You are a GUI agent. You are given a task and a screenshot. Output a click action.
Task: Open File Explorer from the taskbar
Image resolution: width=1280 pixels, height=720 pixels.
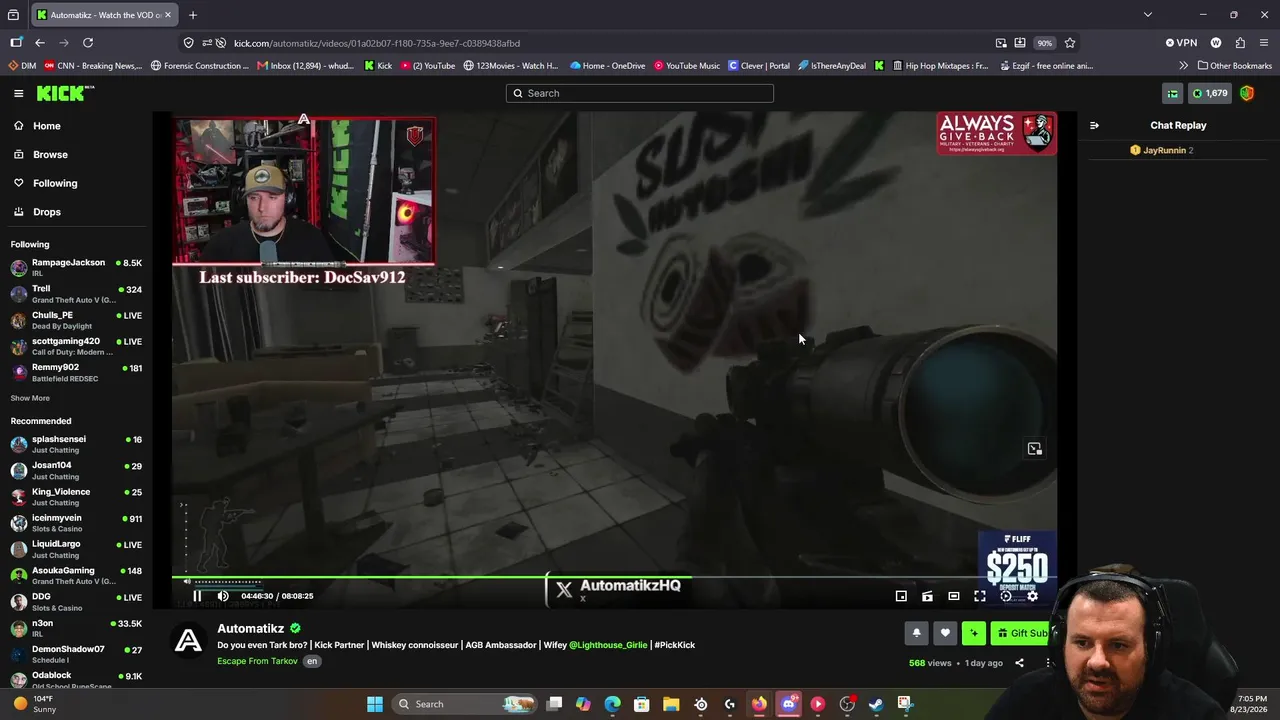(671, 704)
